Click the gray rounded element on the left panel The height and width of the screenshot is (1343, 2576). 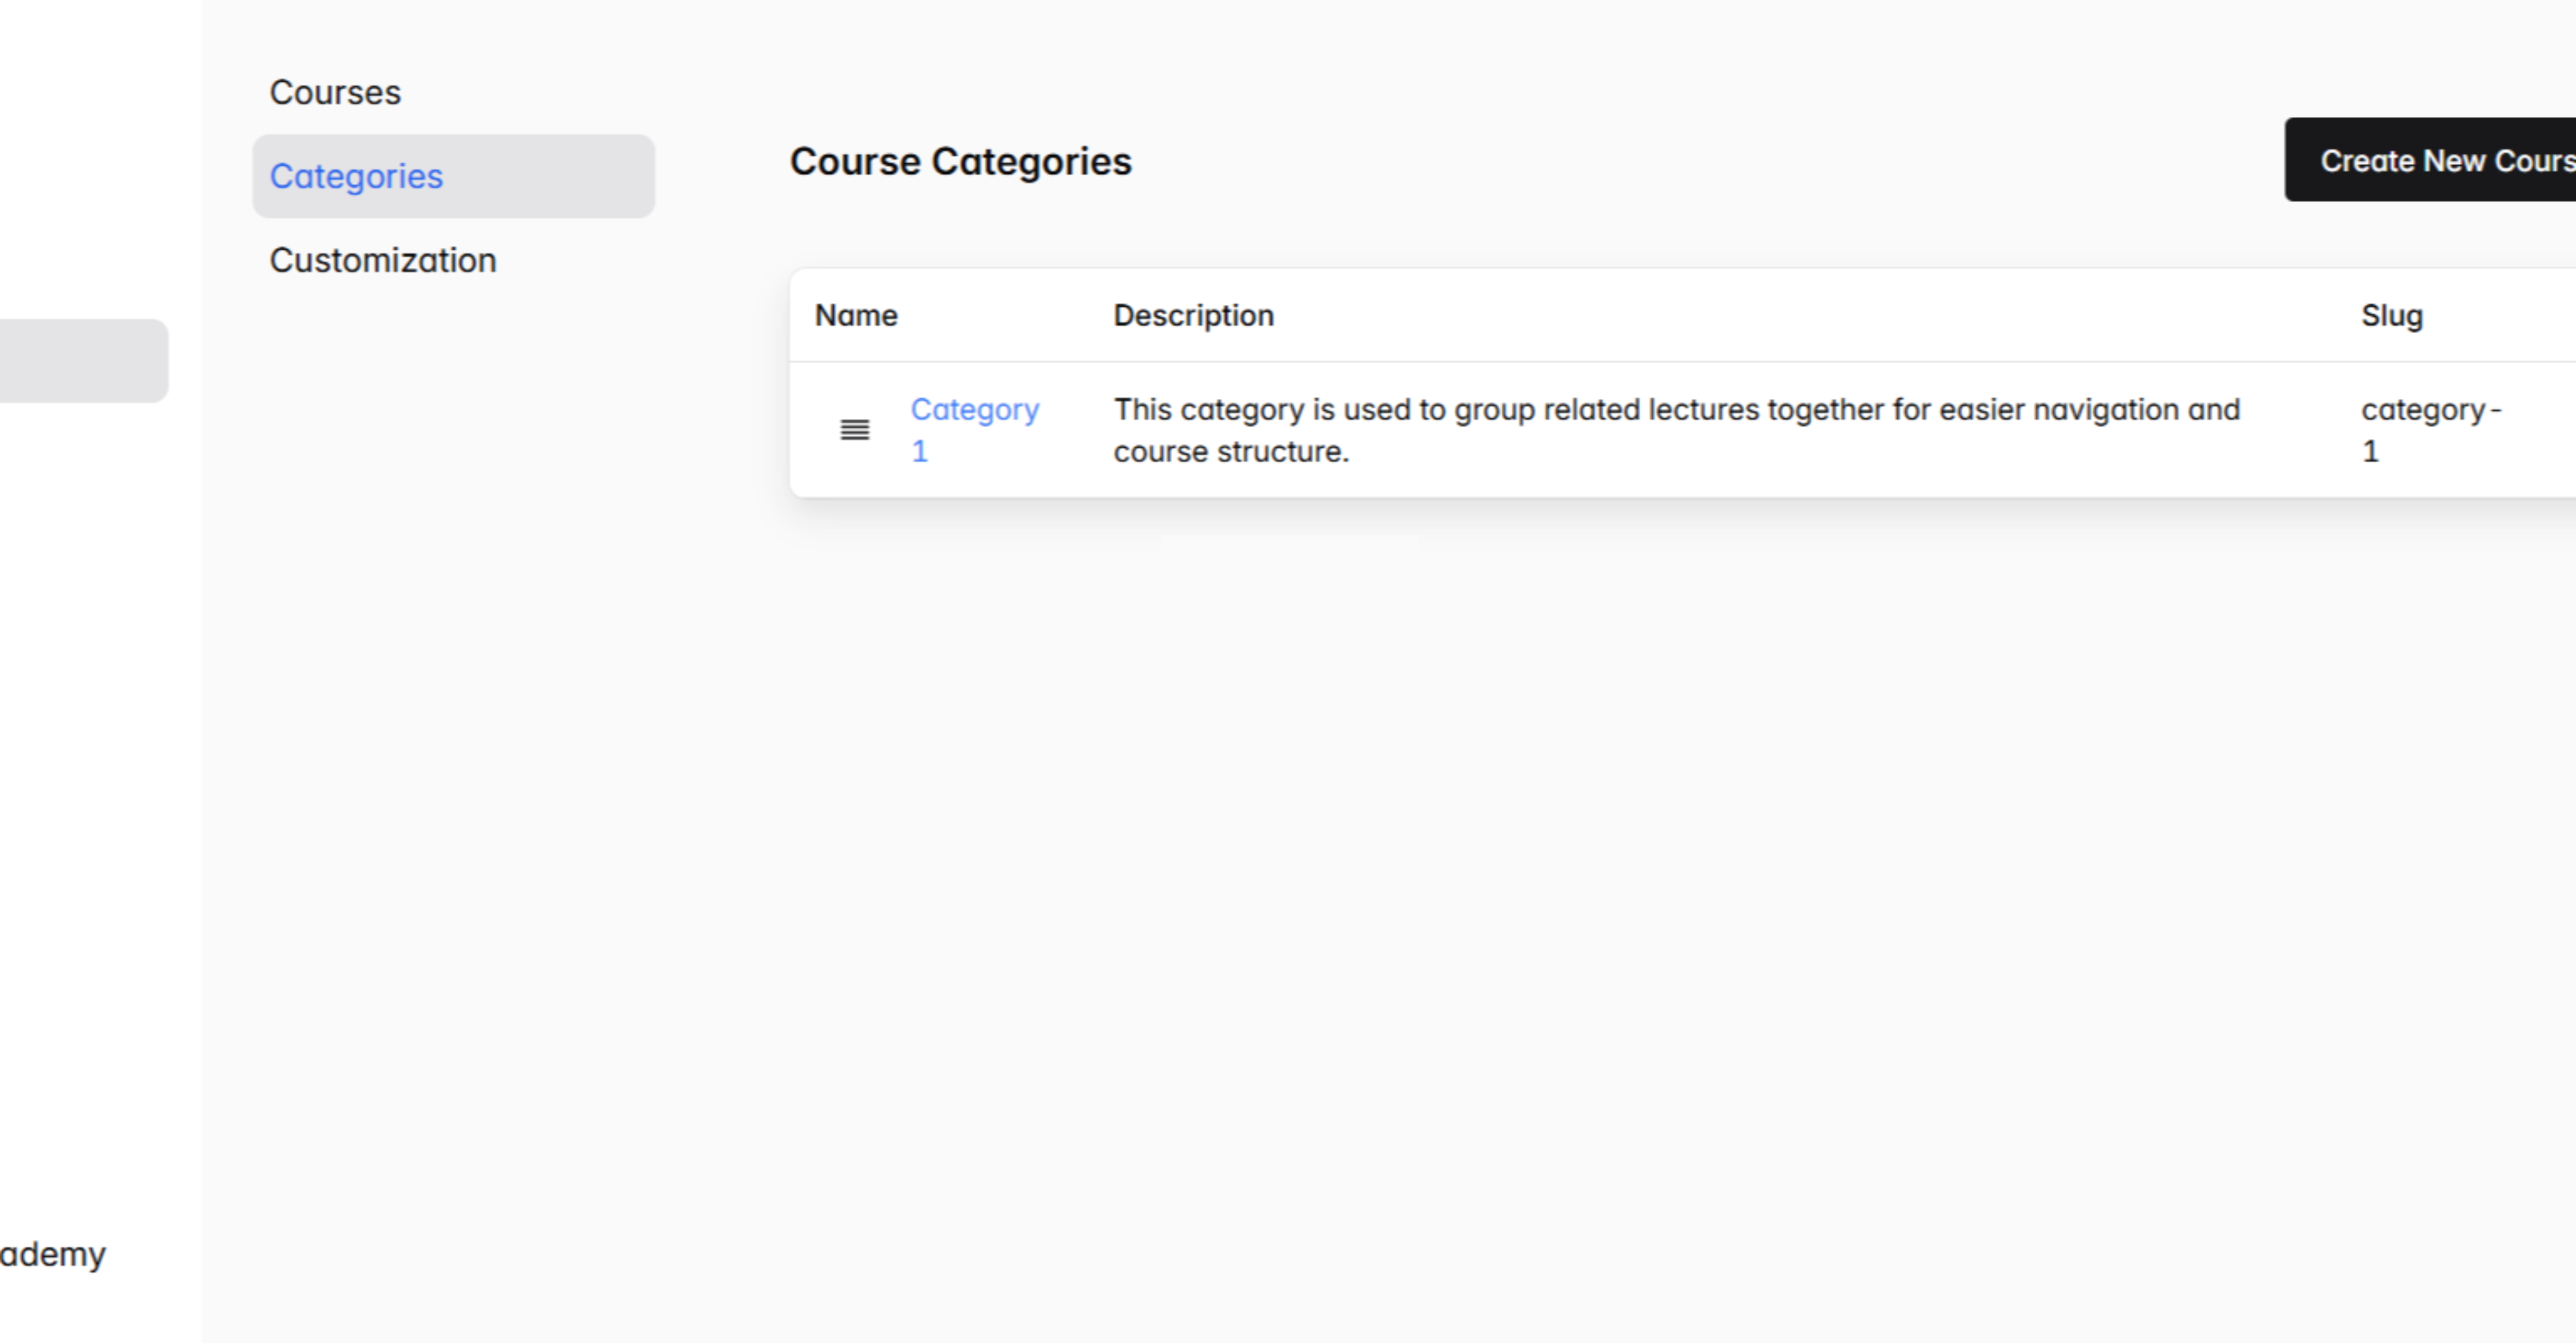(80, 359)
